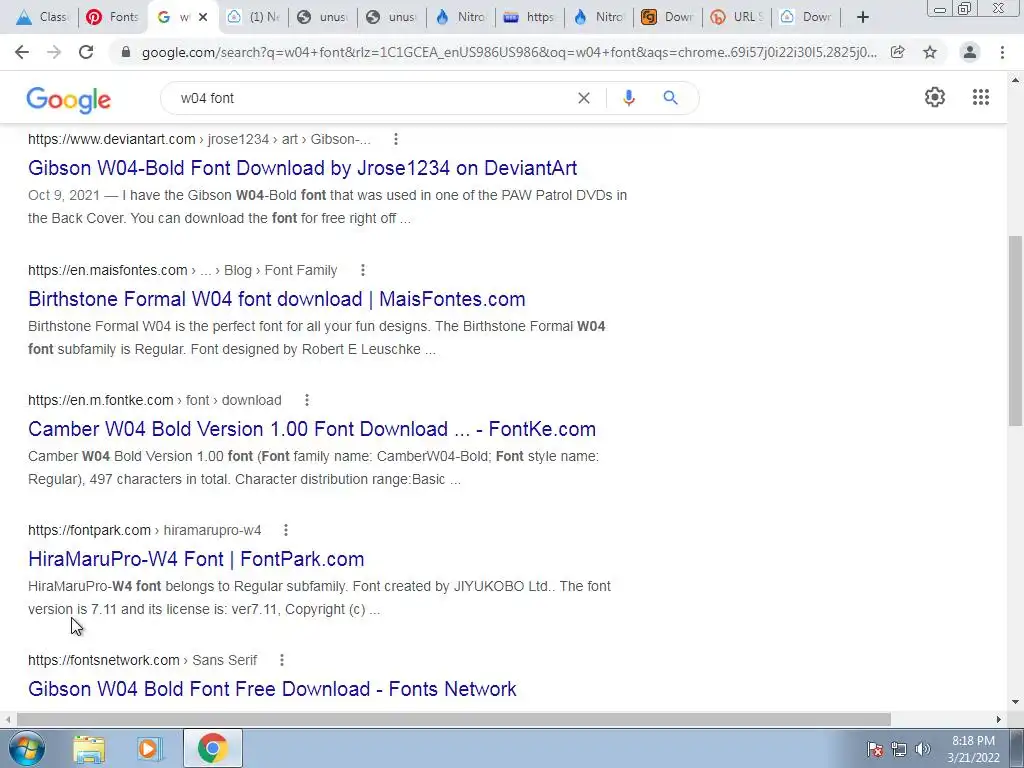Switch to the second unus tab

point(392,17)
